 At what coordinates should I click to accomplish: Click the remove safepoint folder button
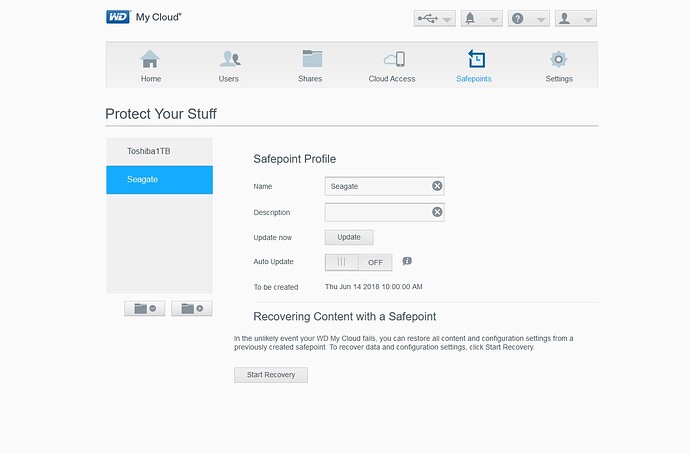(145, 308)
